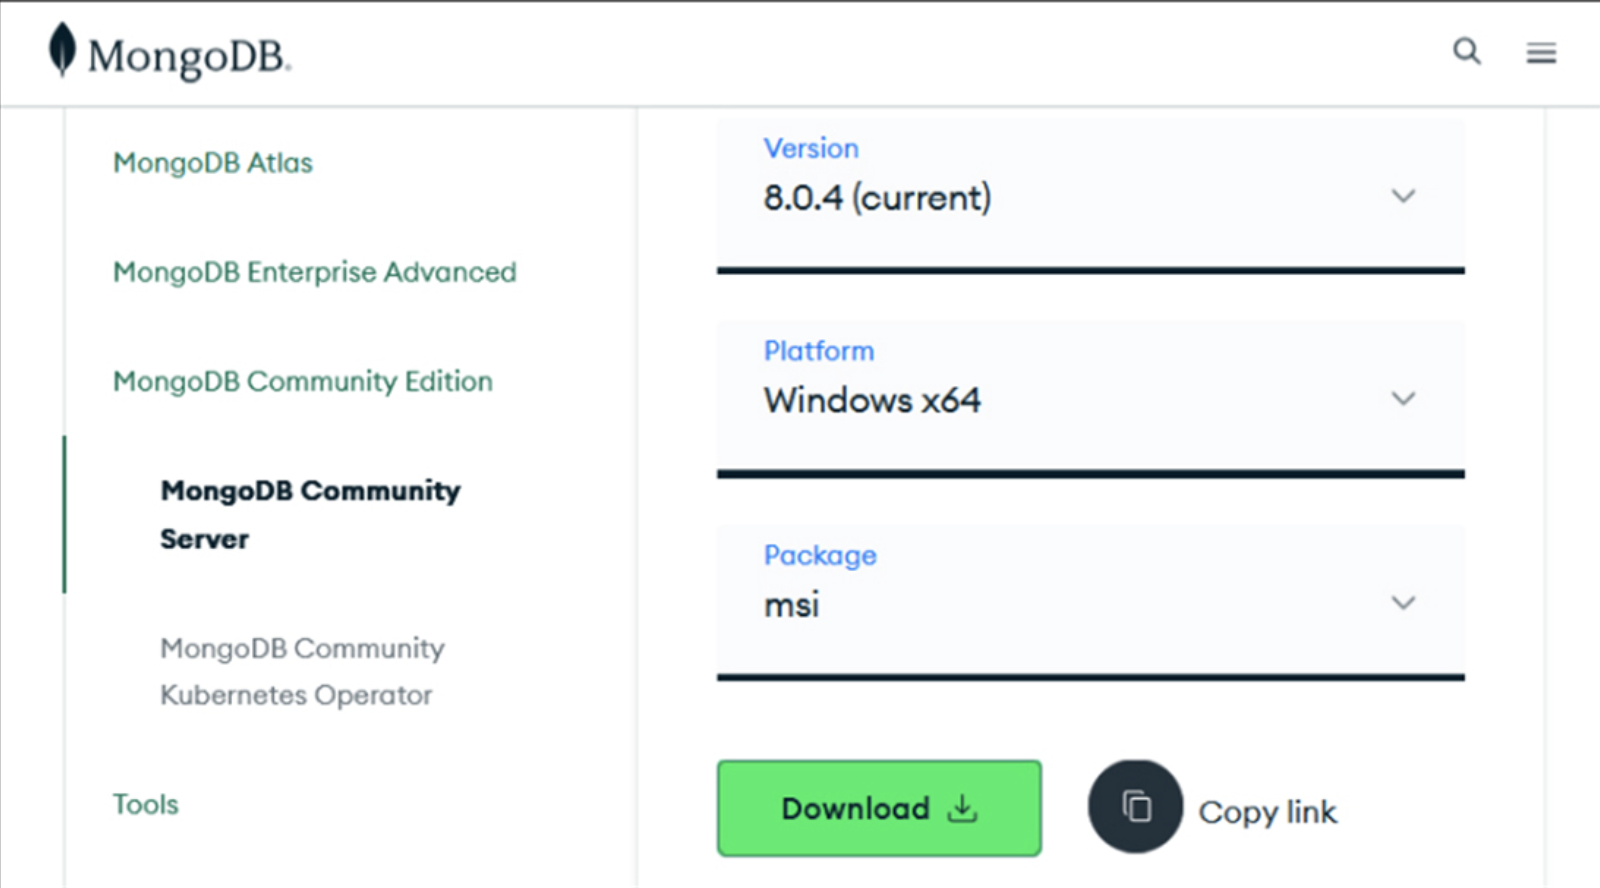Click the round copy link icon
This screenshot has width=1600, height=888.
pos(1135,807)
